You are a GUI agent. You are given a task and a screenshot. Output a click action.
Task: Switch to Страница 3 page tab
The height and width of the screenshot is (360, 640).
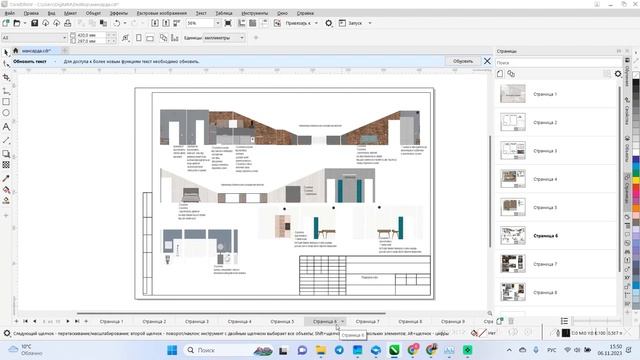[197, 322]
